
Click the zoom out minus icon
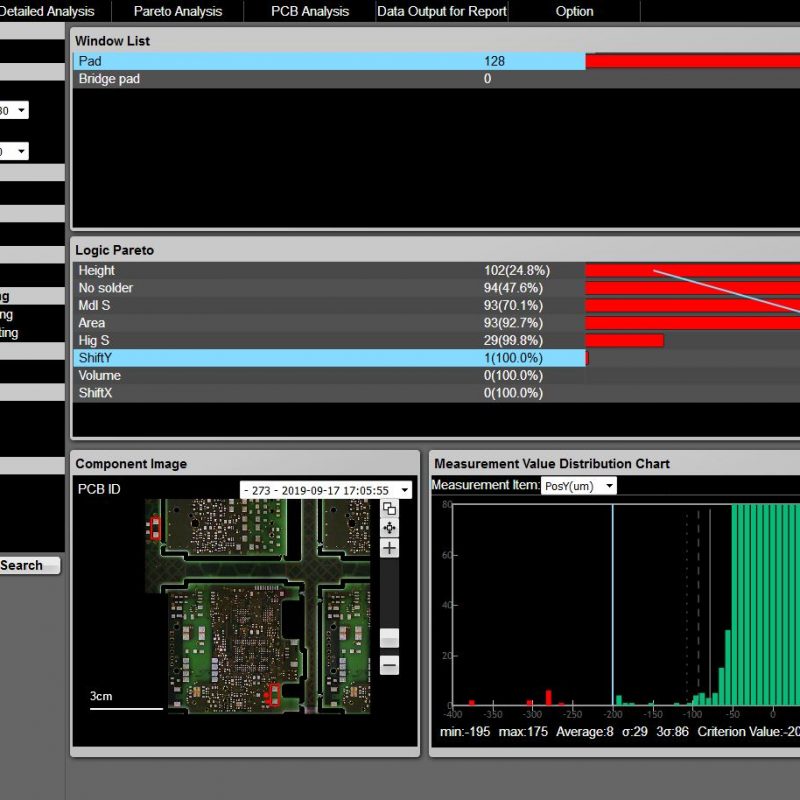389,665
